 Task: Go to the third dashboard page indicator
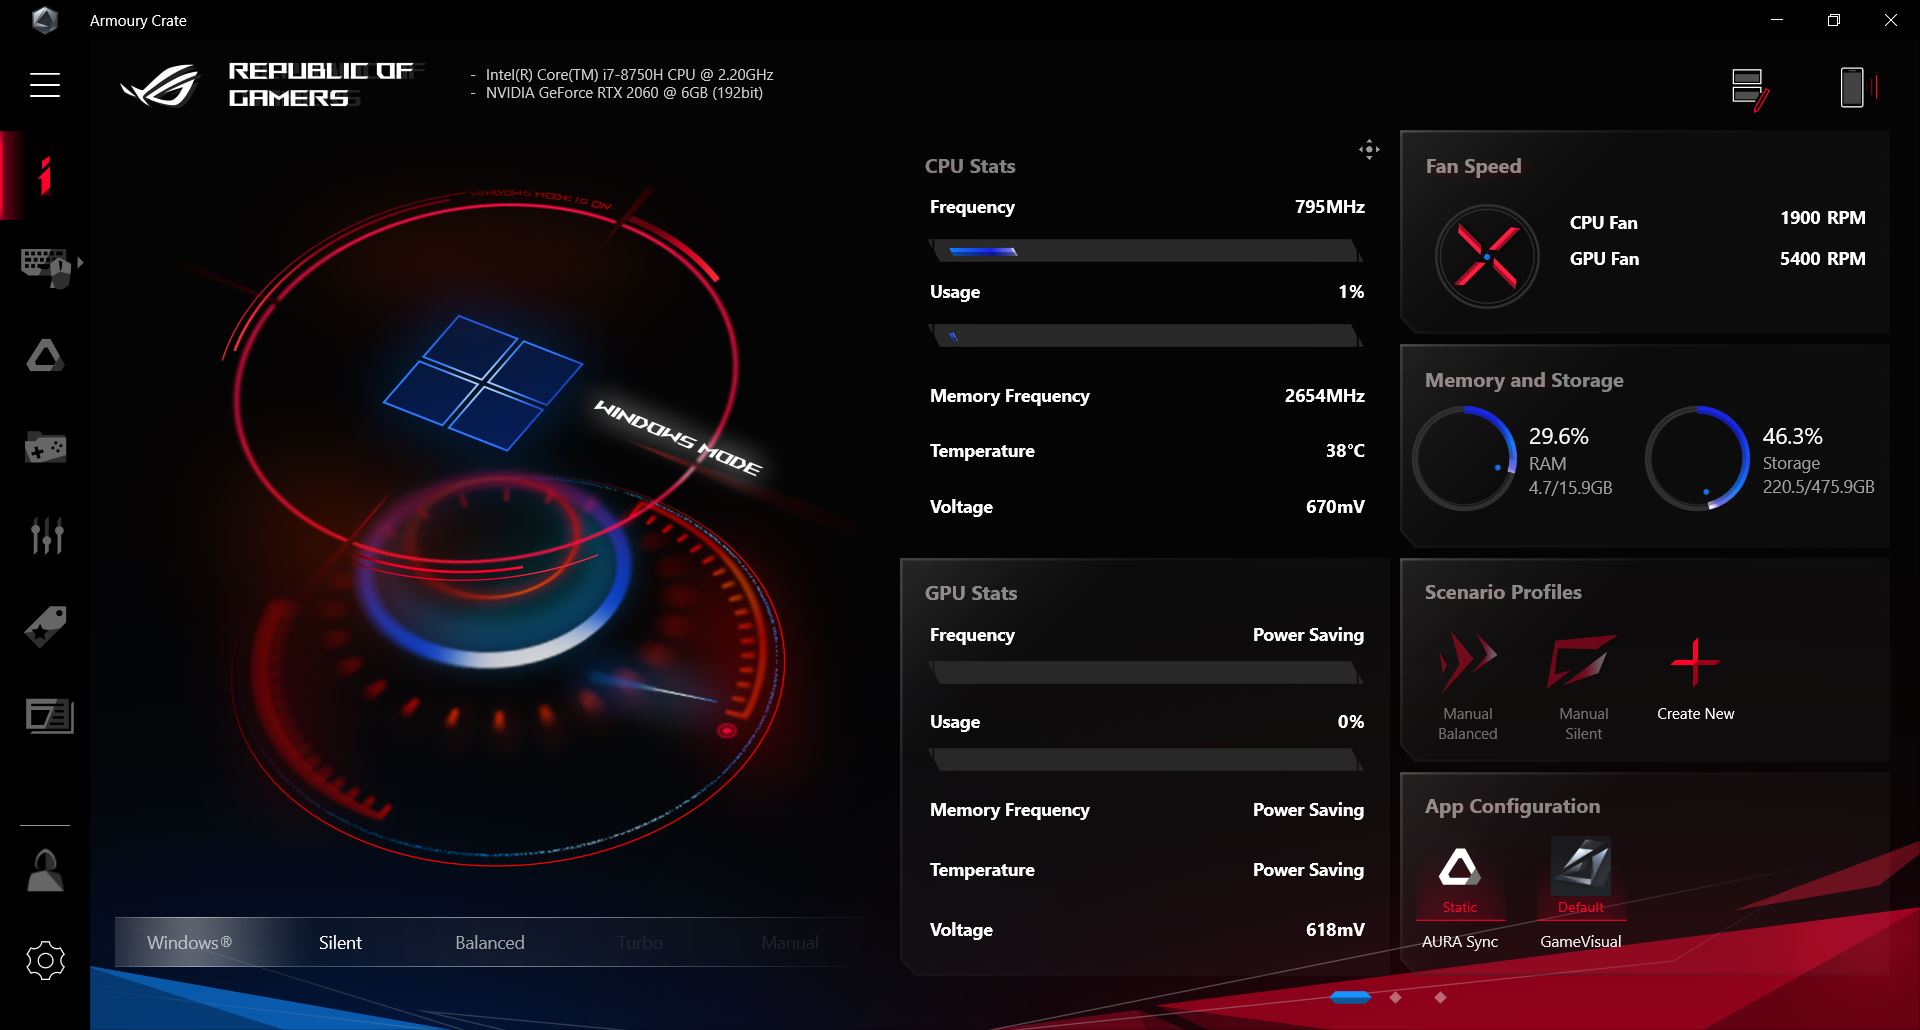[1440, 997]
